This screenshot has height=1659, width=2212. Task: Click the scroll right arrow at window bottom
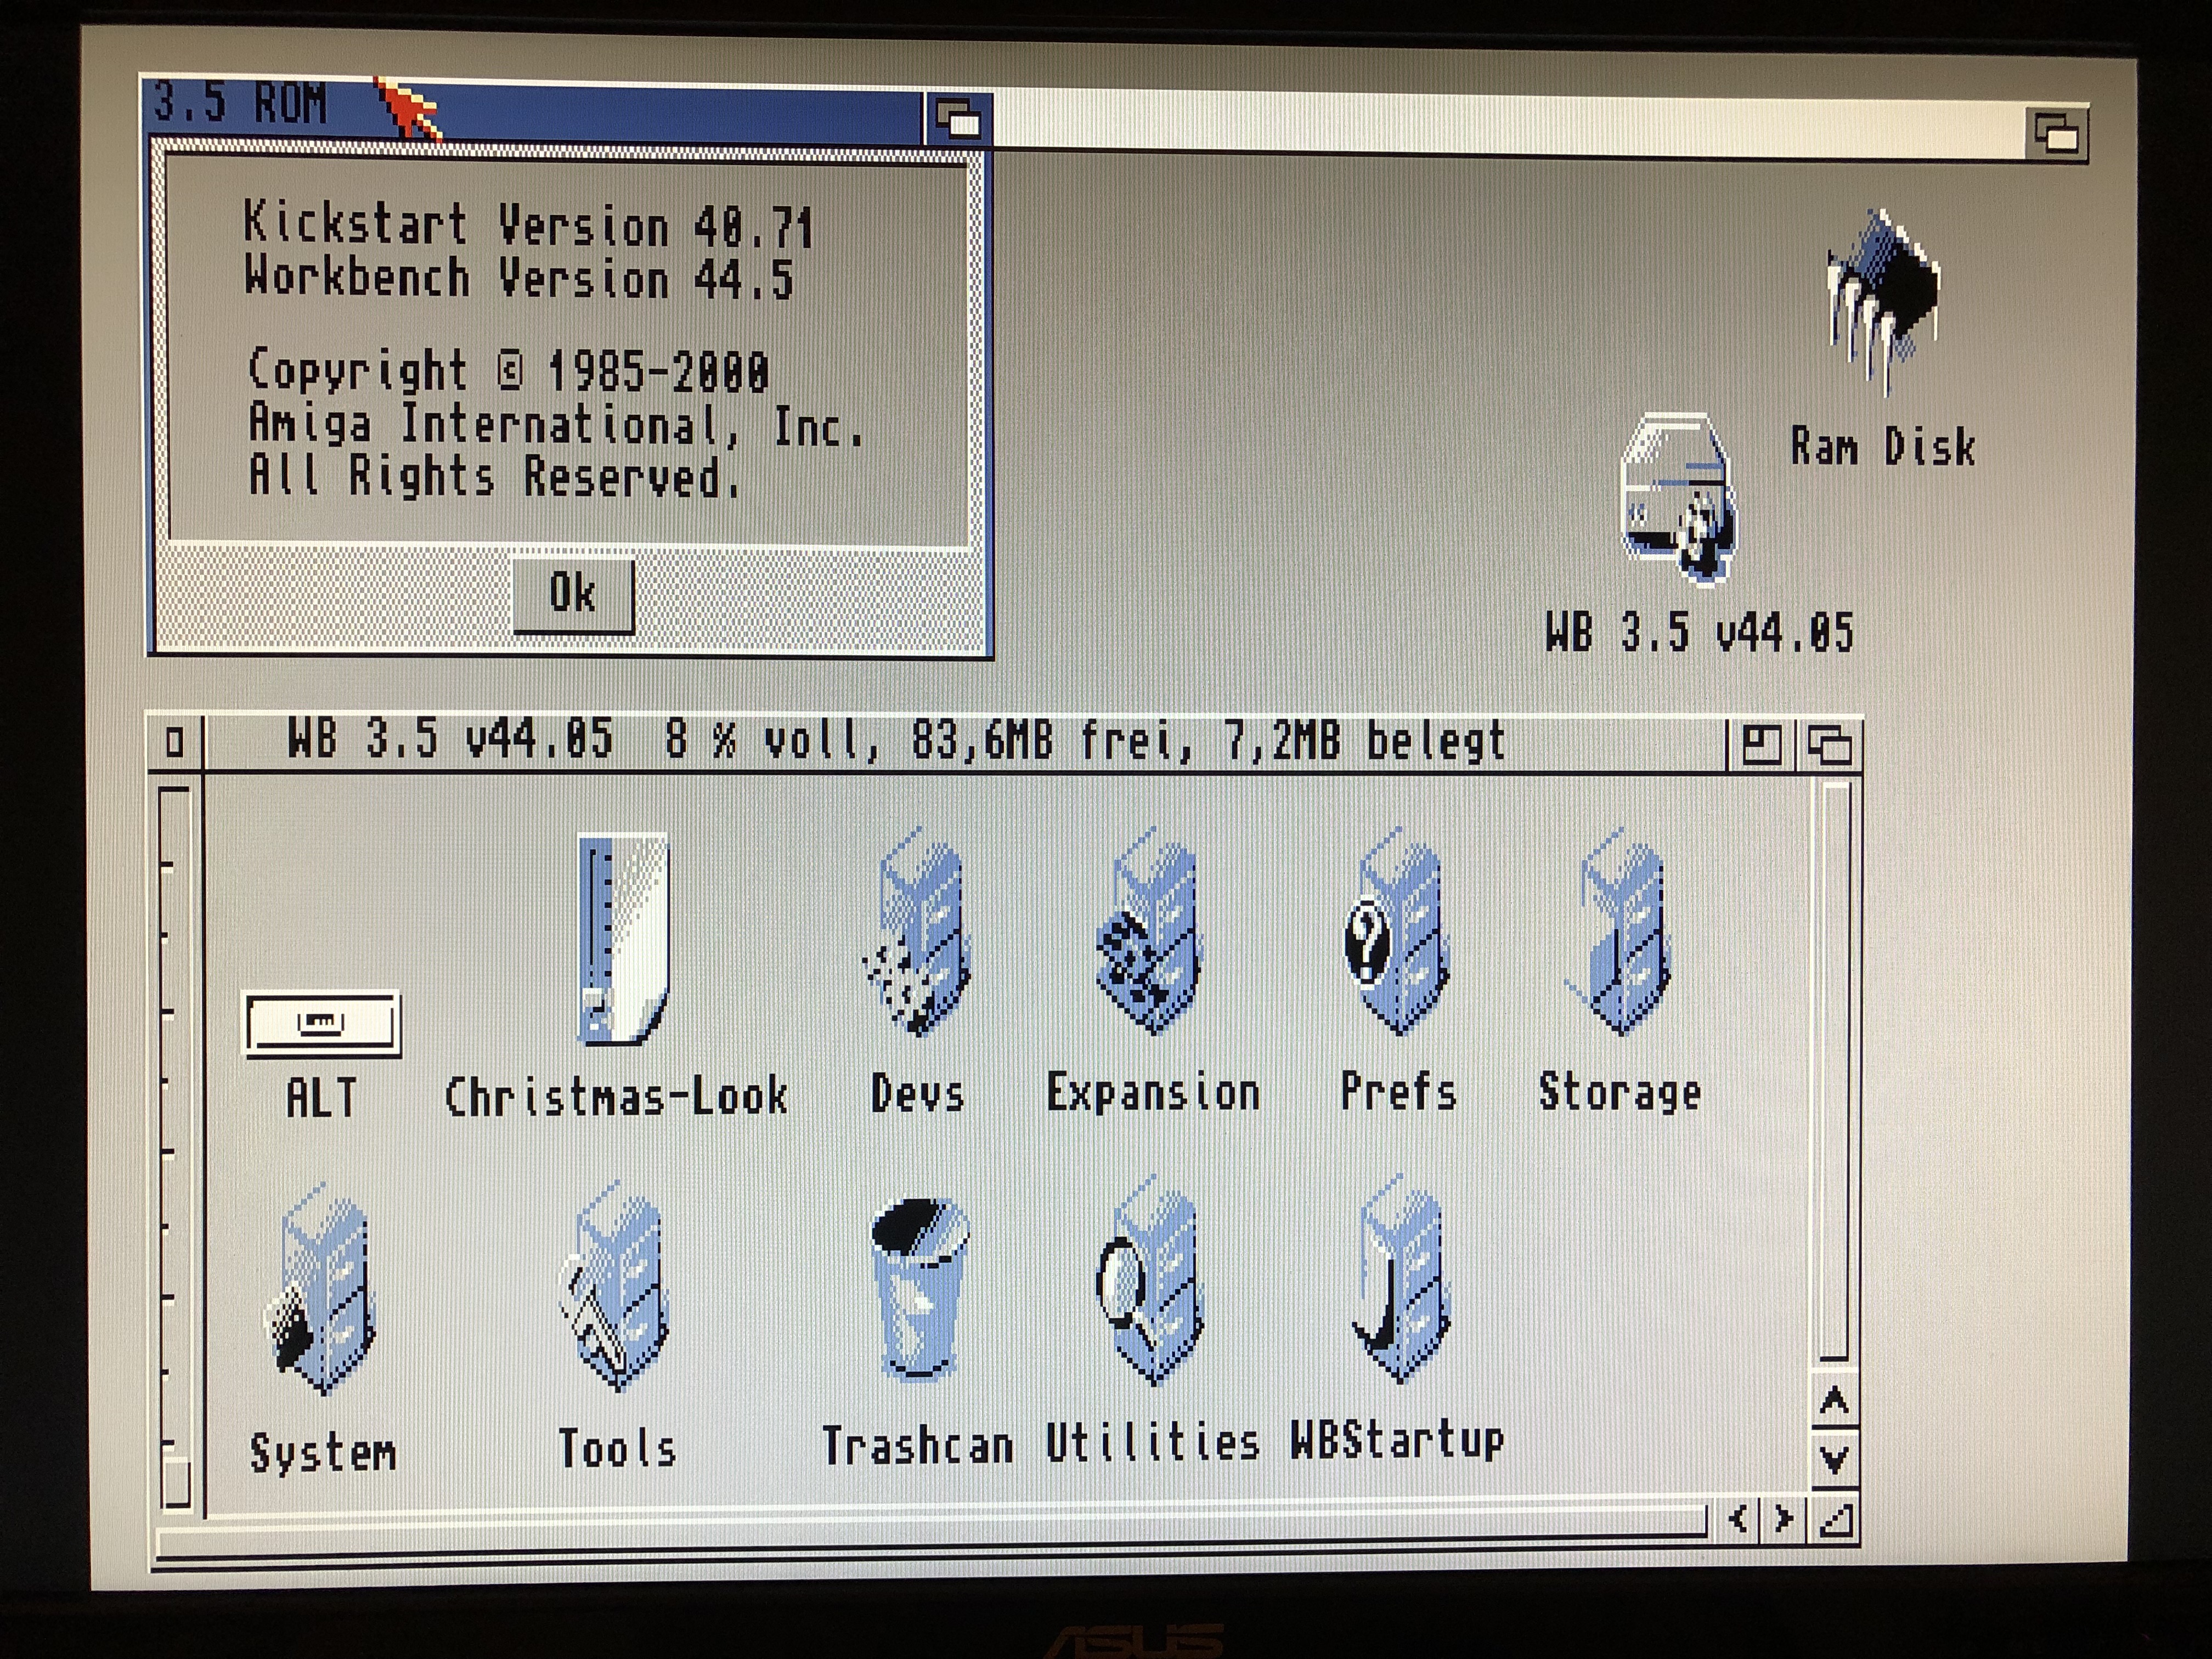[1783, 1519]
